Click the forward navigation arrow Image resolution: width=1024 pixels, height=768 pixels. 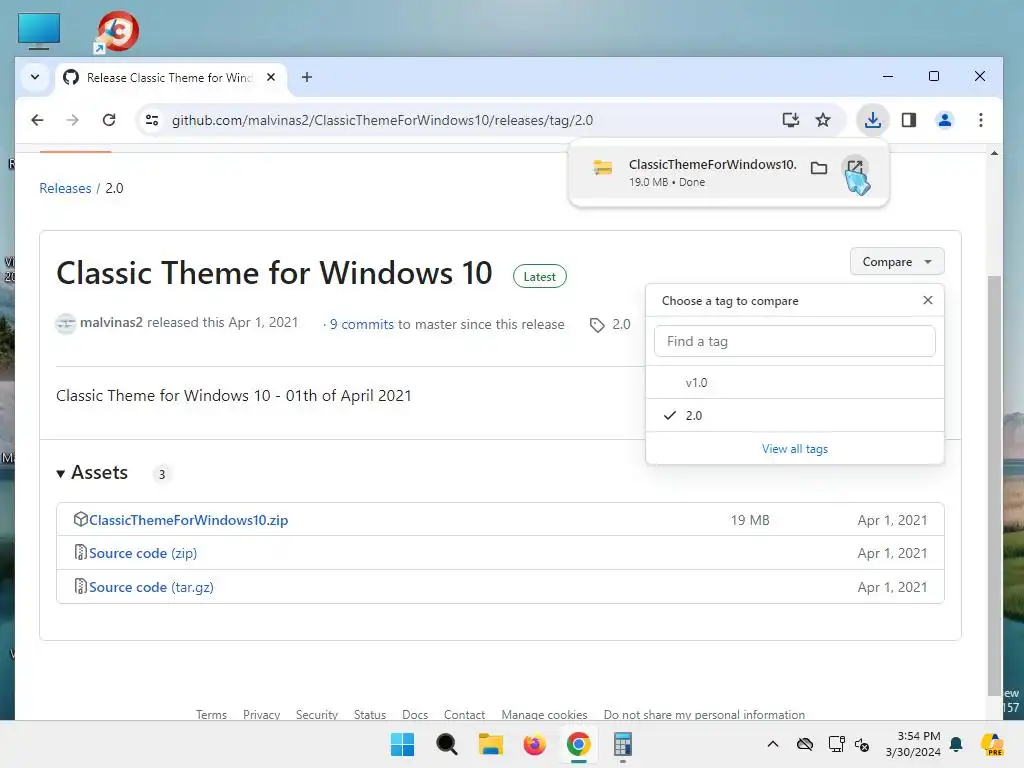(72, 120)
